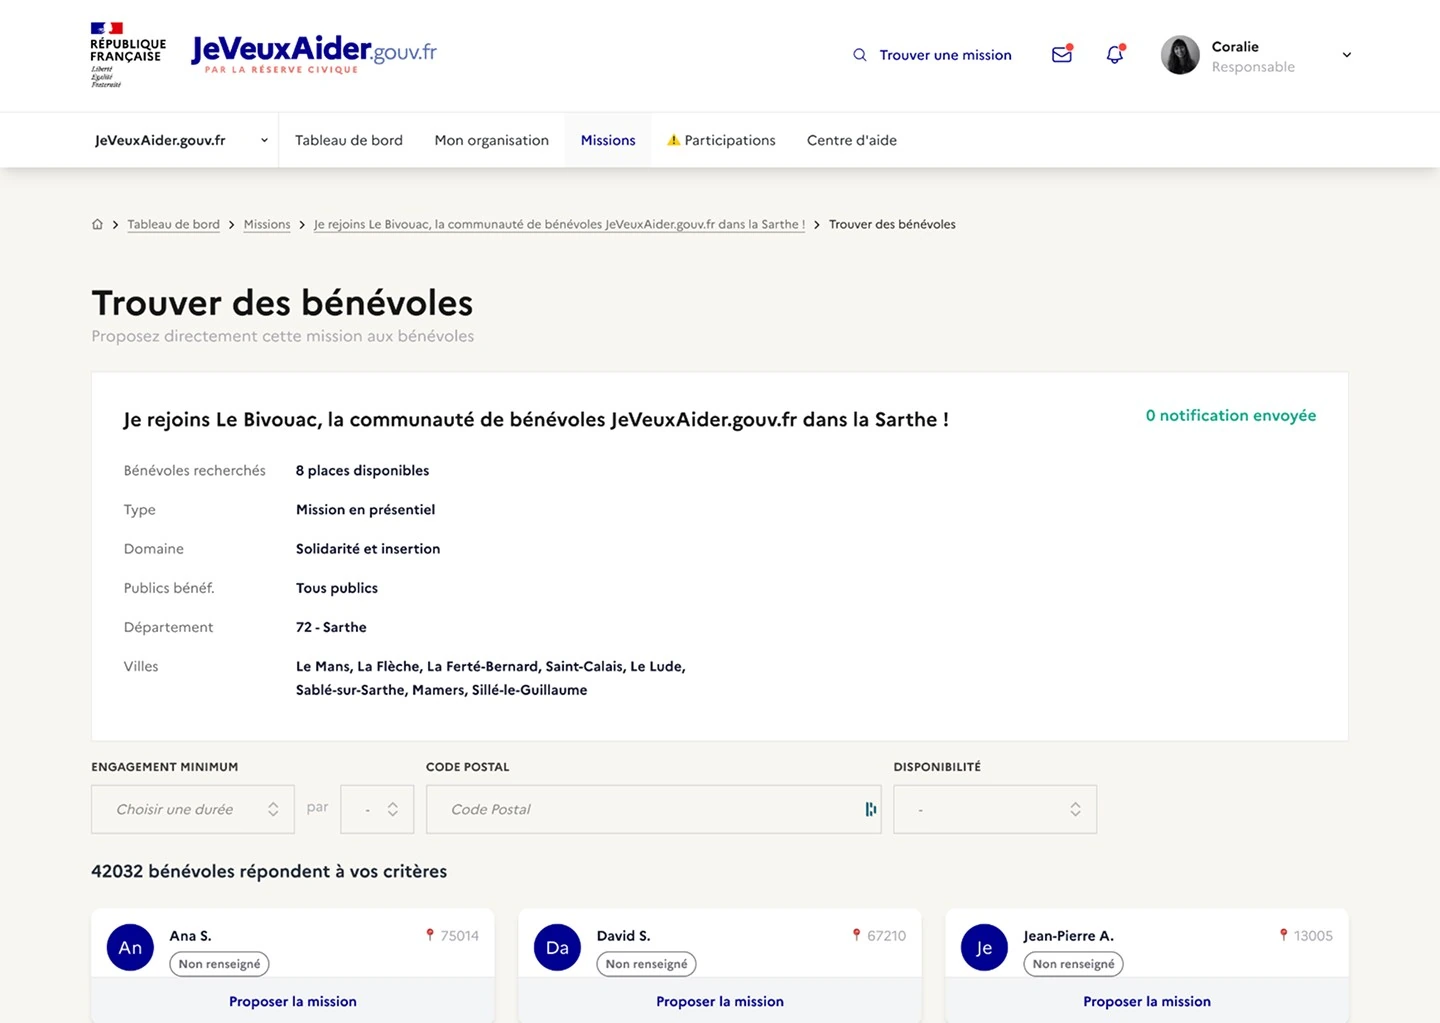Open Choisir une durée dropdown

(193, 809)
